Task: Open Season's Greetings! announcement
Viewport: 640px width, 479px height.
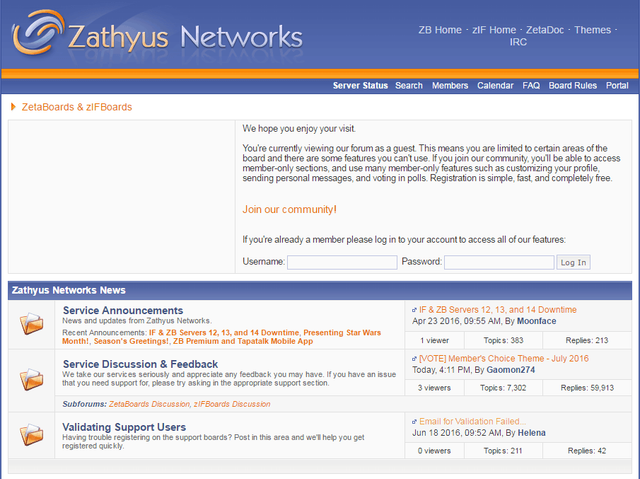Action: click(x=131, y=342)
